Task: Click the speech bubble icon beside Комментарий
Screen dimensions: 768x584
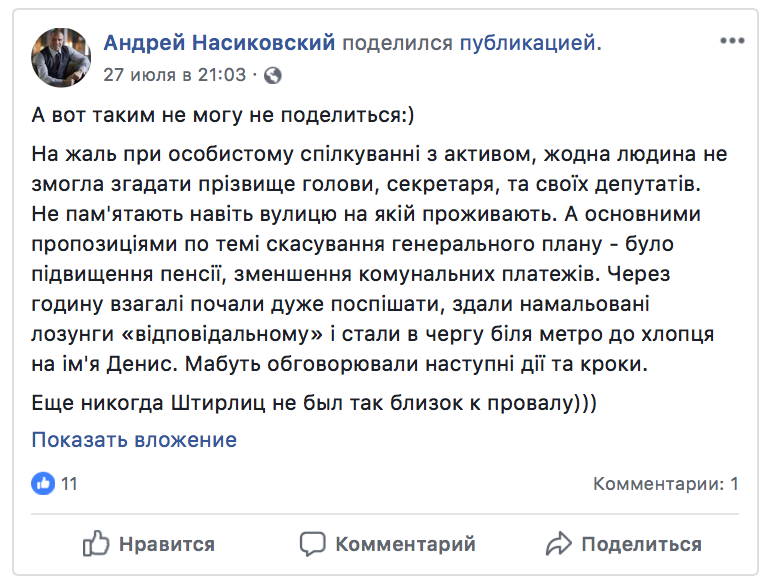Action: [313, 544]
